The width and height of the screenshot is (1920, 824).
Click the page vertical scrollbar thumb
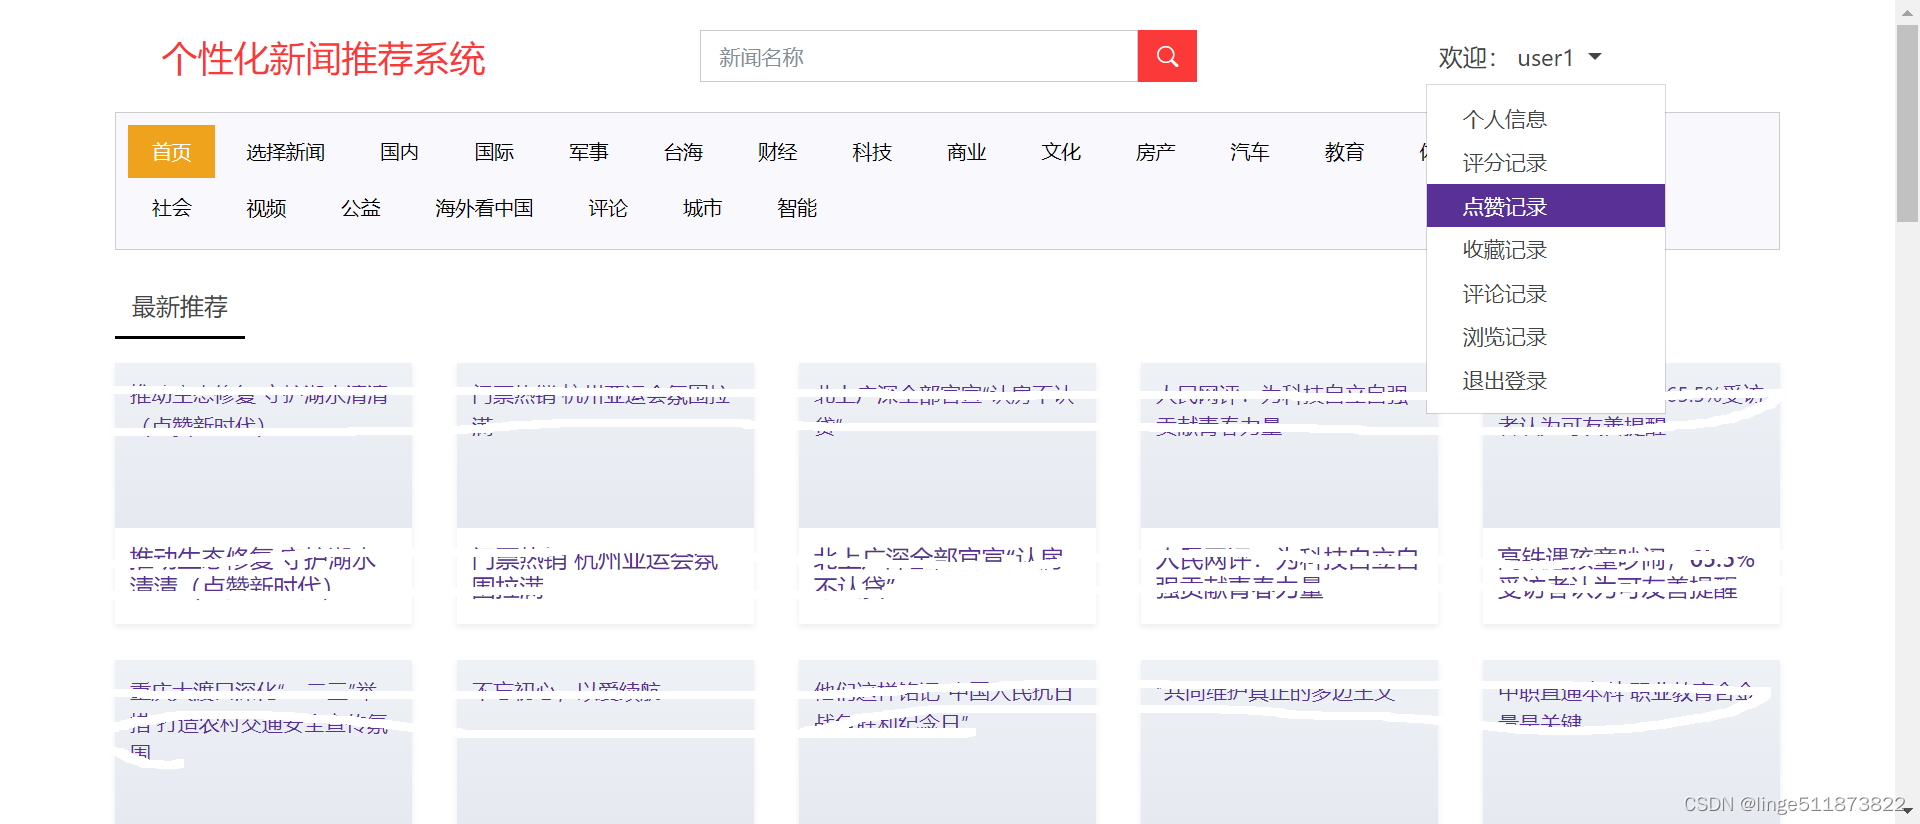1907,122
